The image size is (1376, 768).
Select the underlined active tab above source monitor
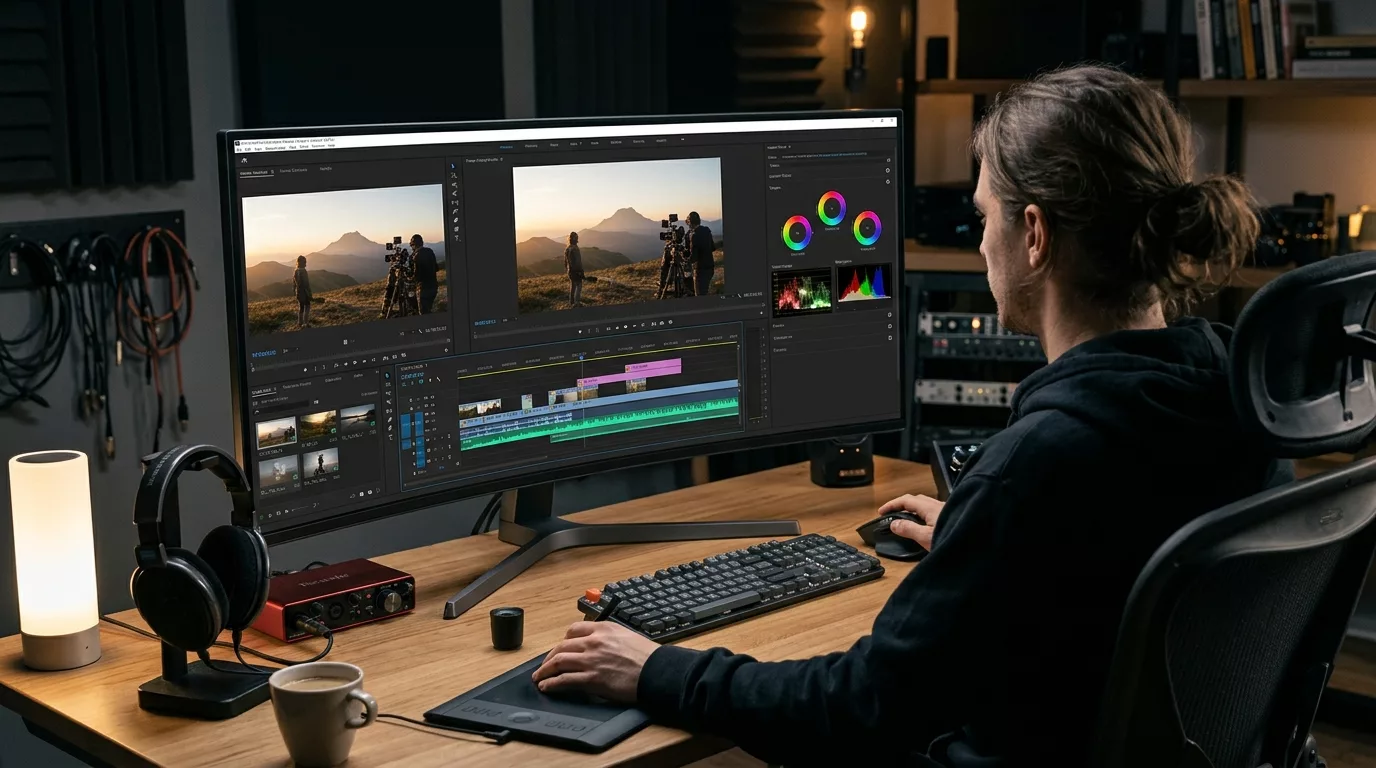pos(255,172)
